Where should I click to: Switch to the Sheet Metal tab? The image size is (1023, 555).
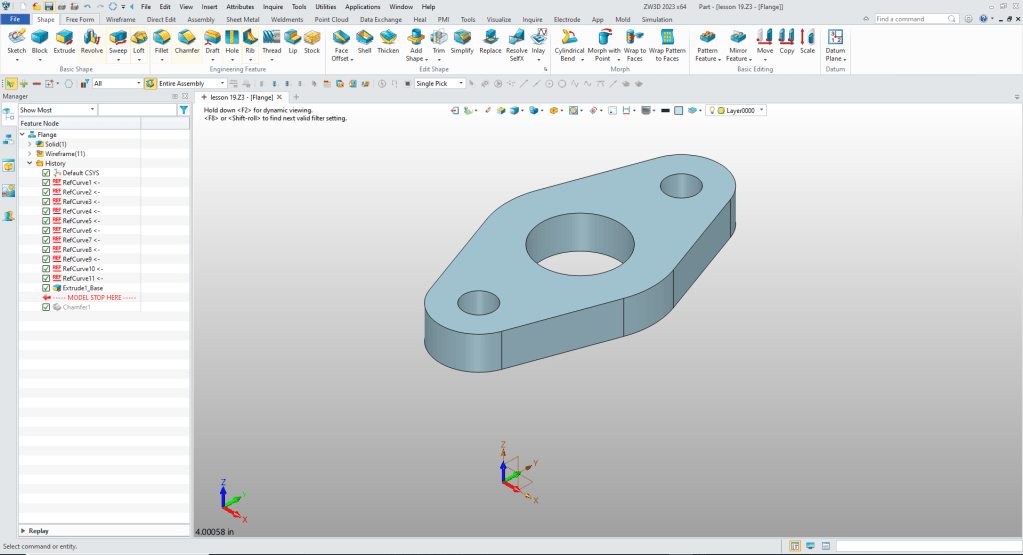click(x=241, y=19)
